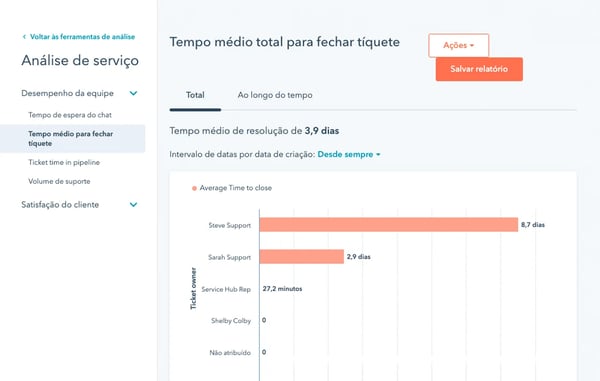Screen dimensions: 600x381
Task: Click the '27,2 minutos' value label
Action: click(x=282, y=289)
